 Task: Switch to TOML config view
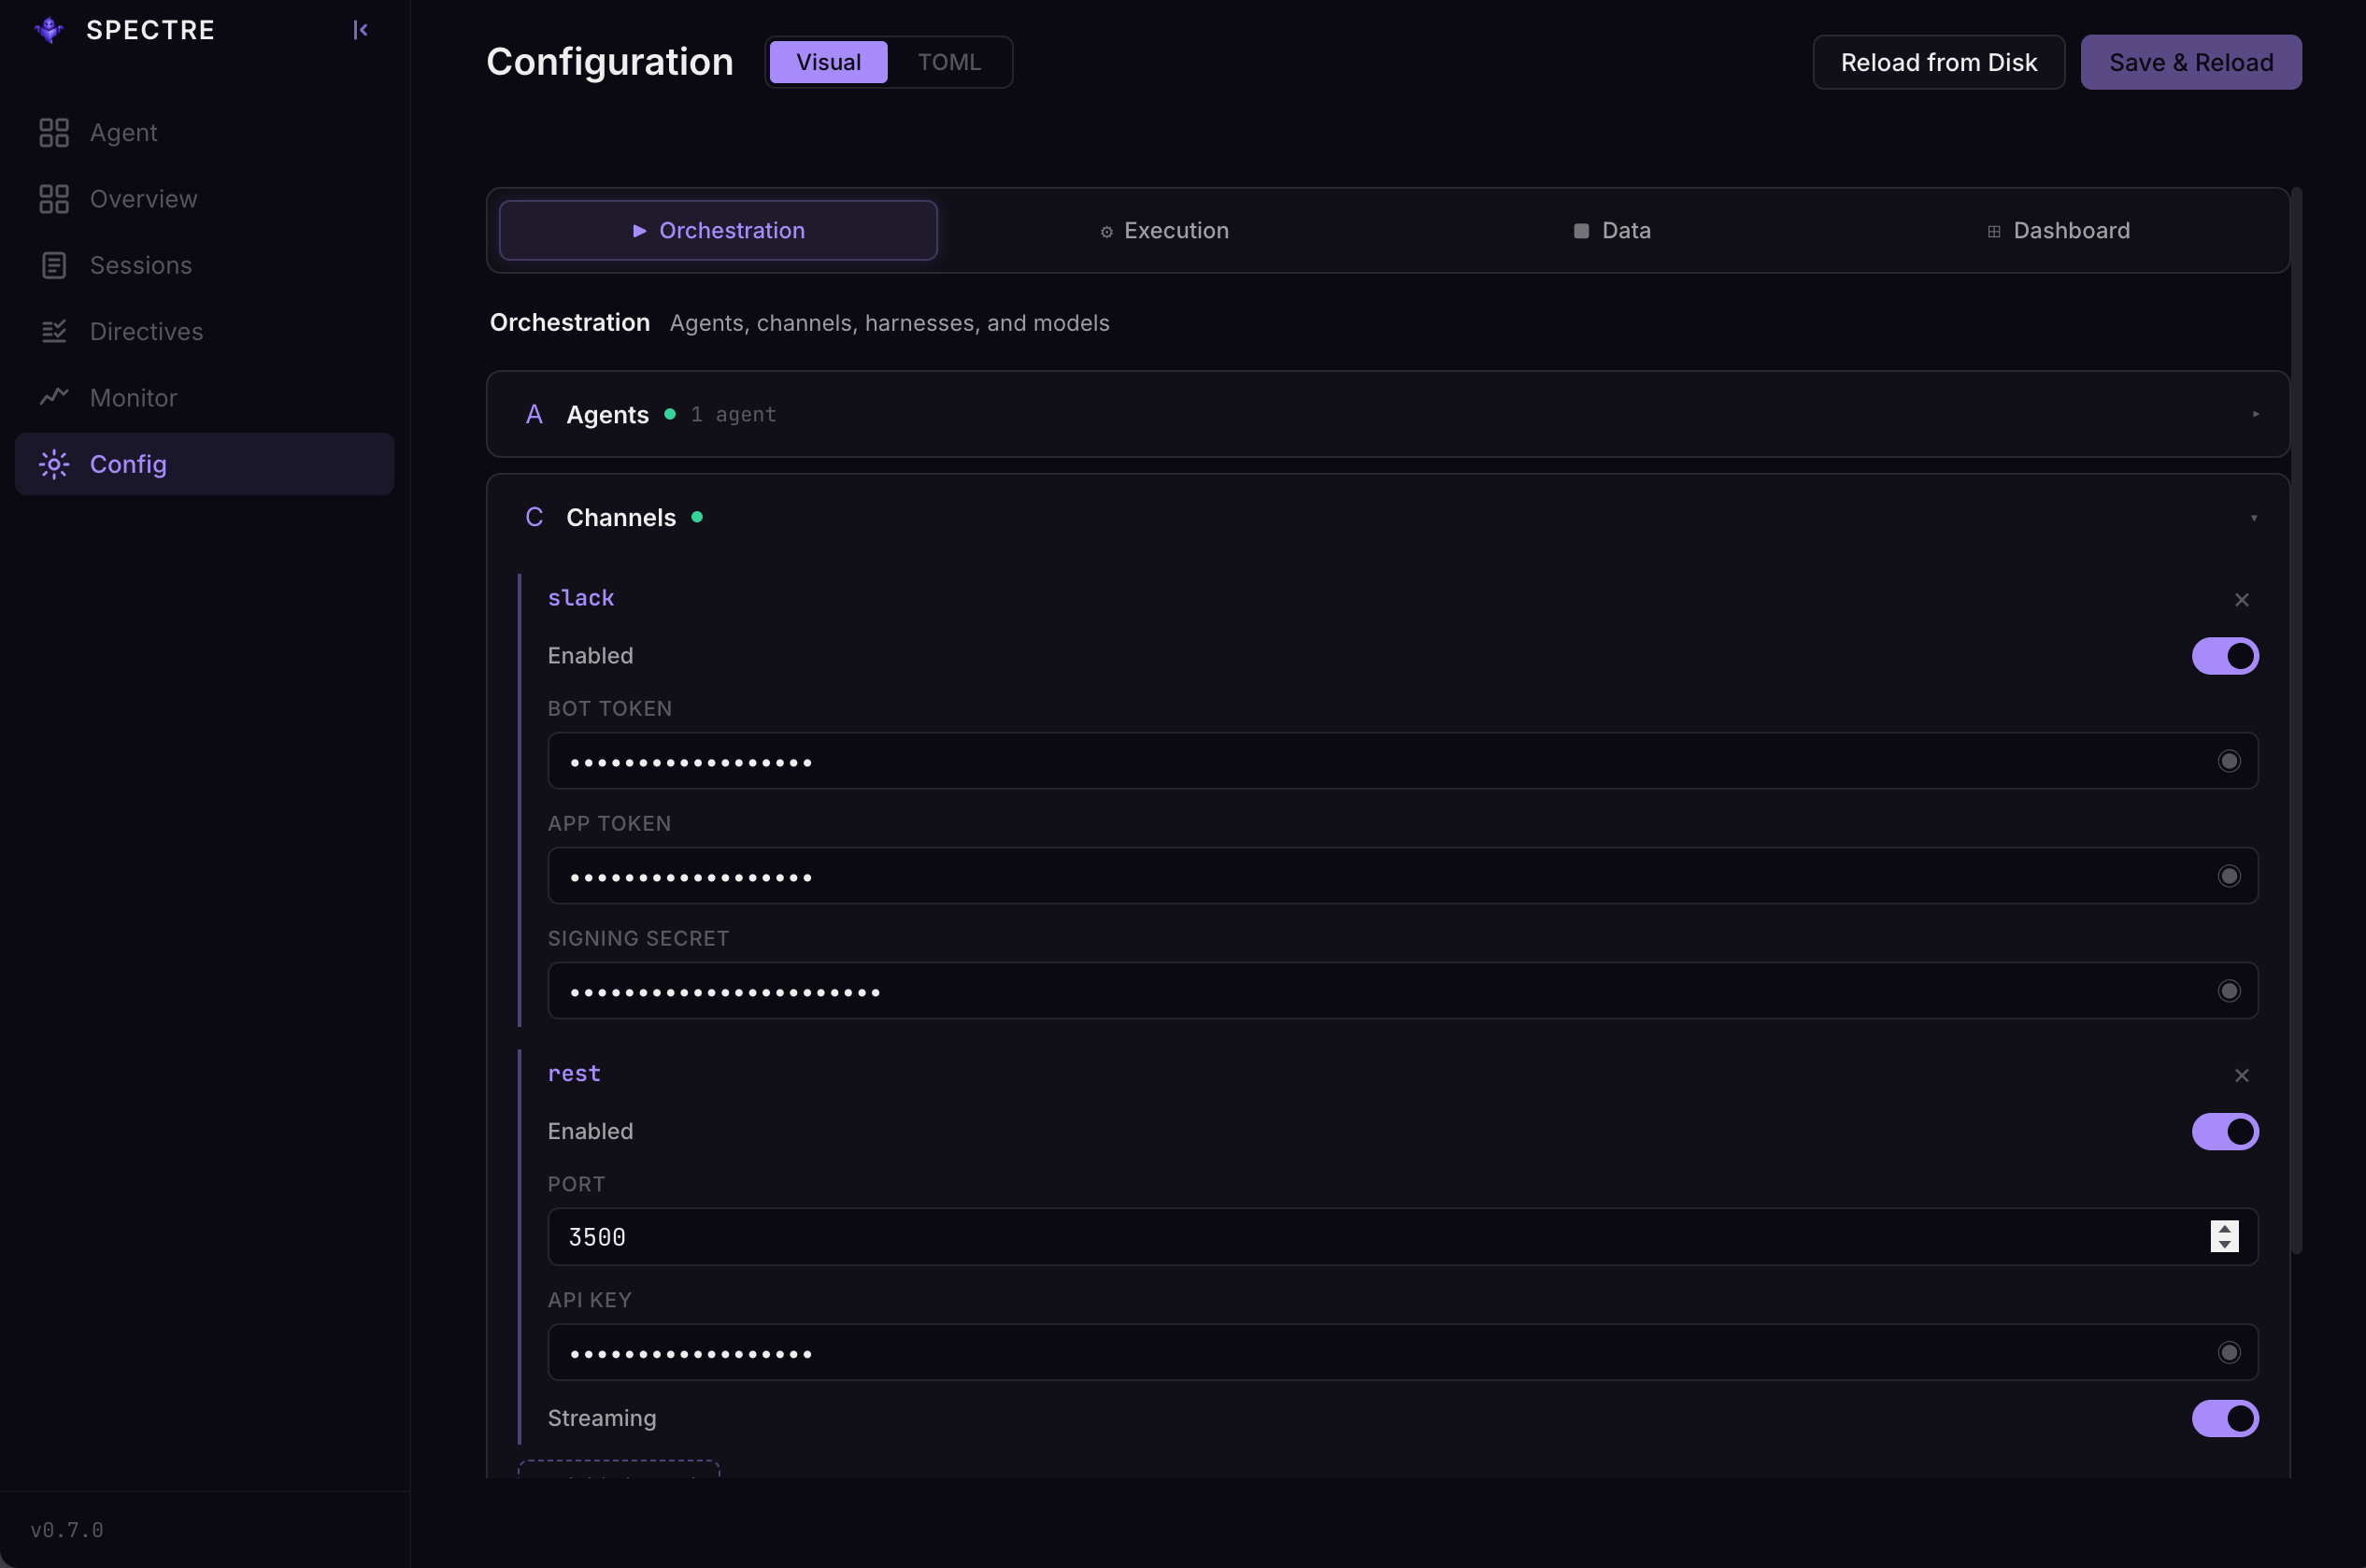(x=949, y=62)
